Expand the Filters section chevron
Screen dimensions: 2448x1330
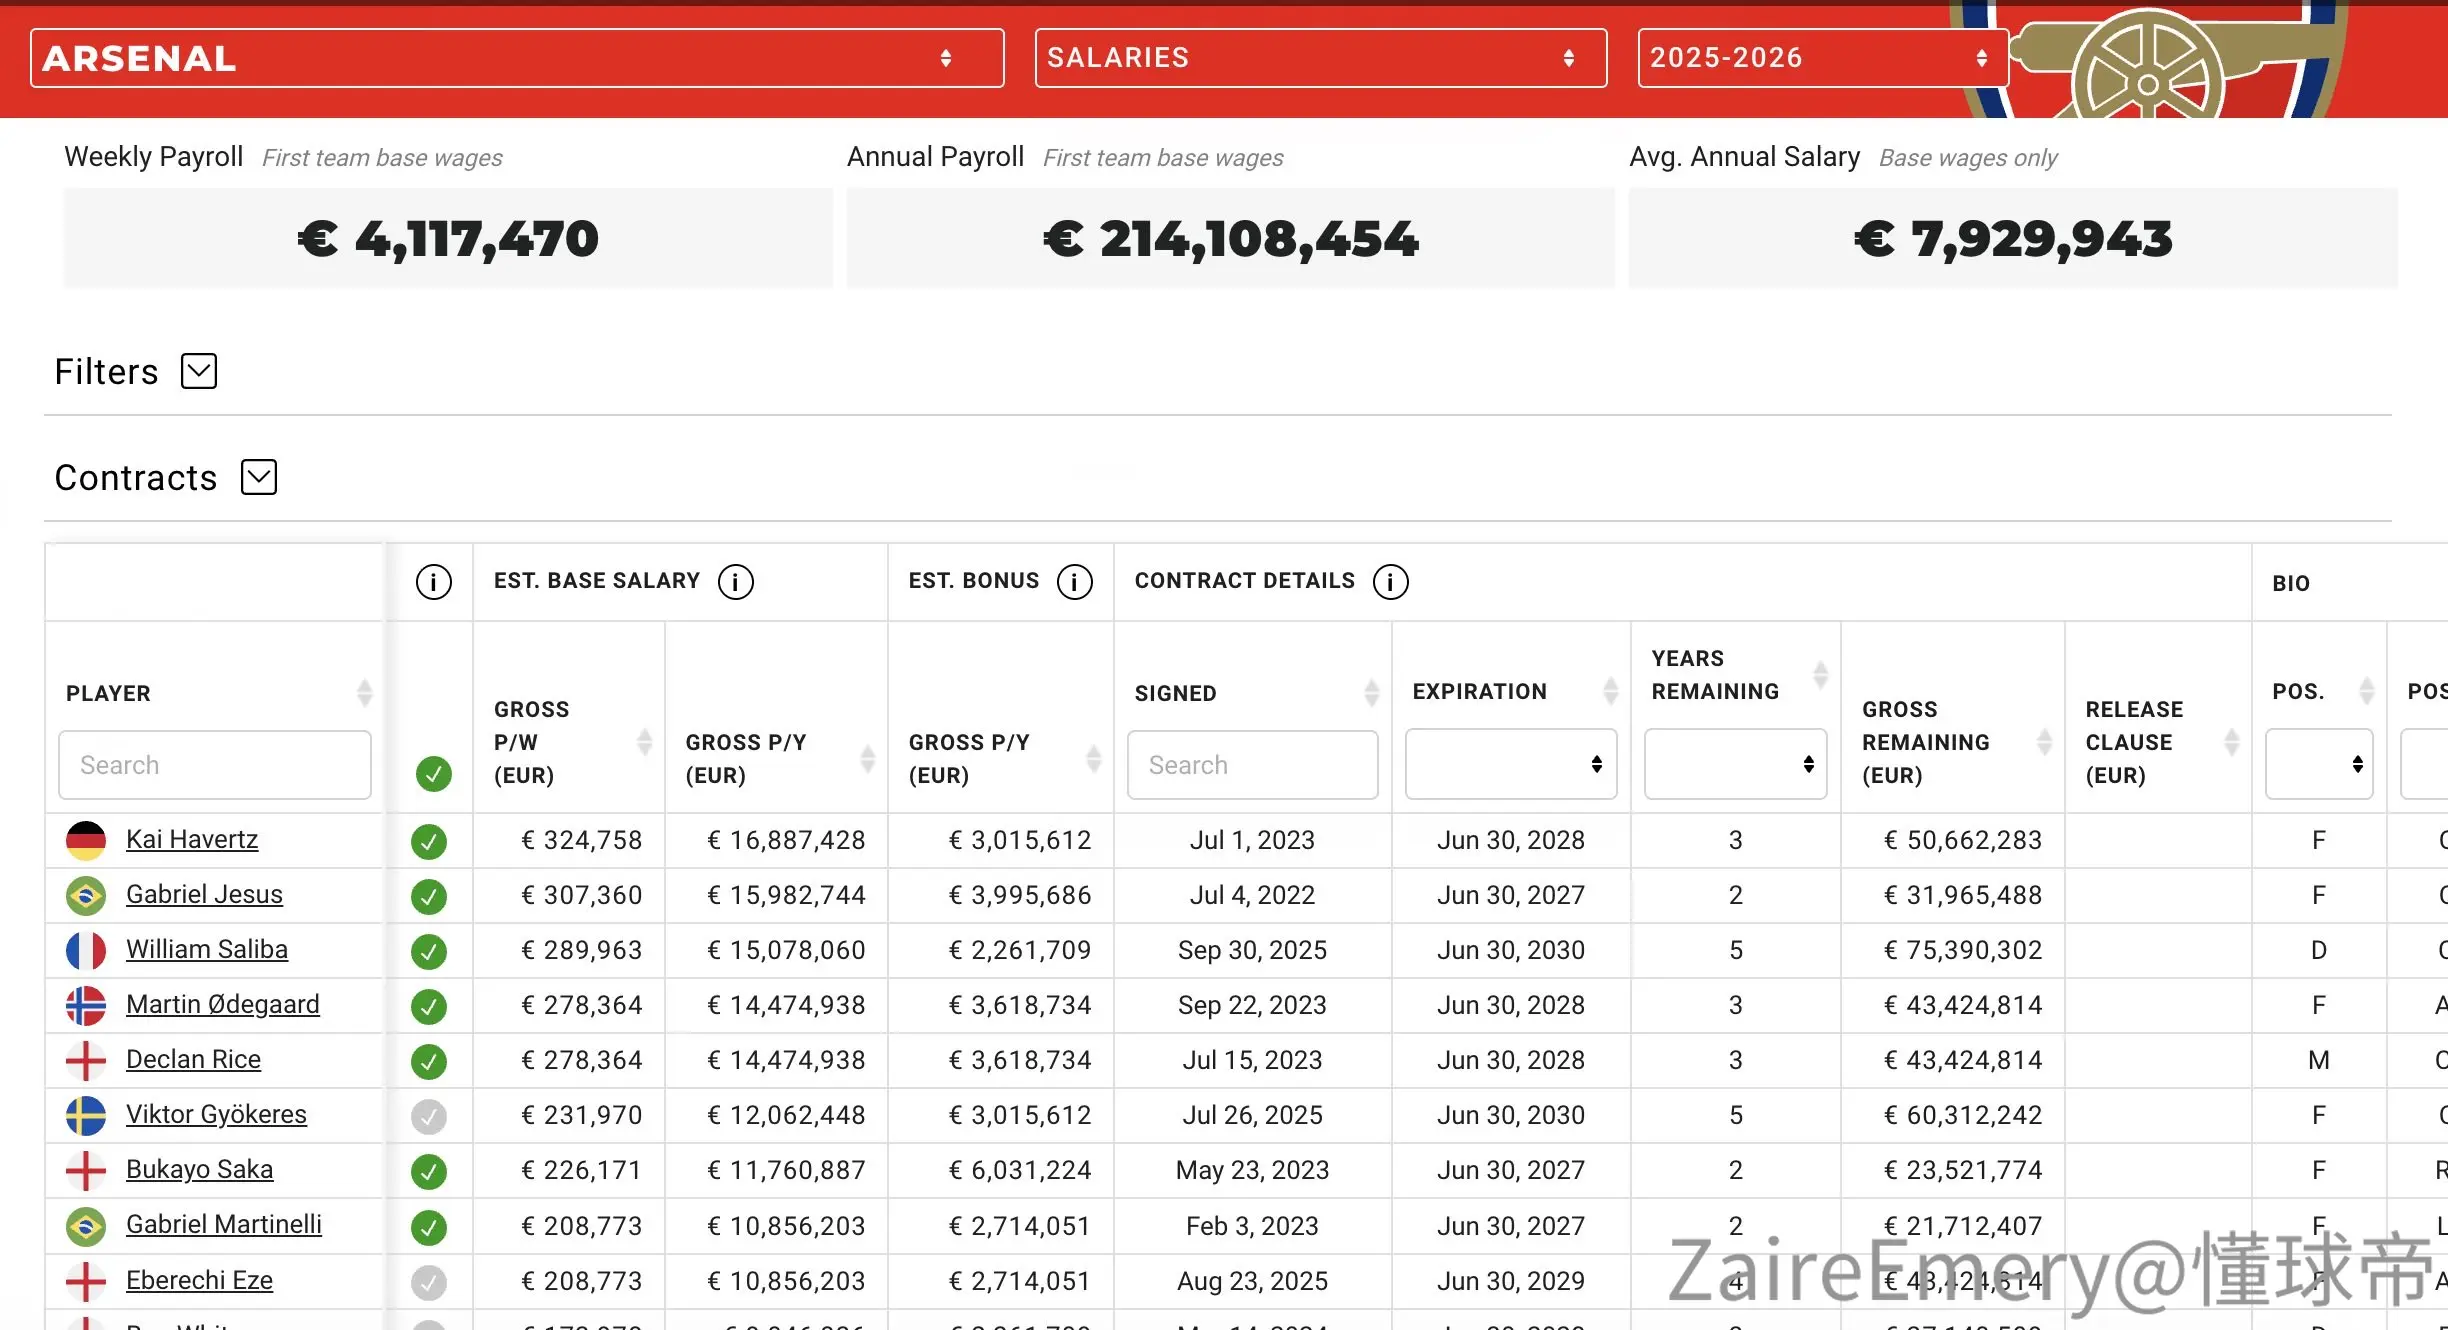point(199,371)
